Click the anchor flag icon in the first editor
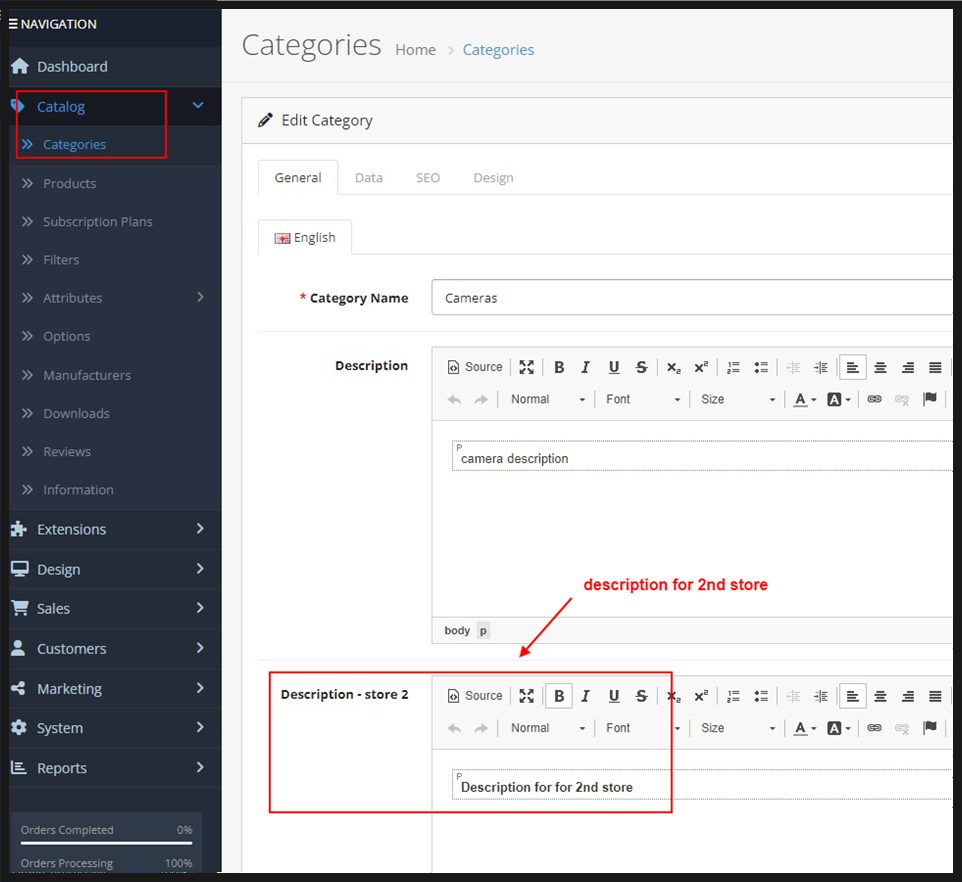 930,399
